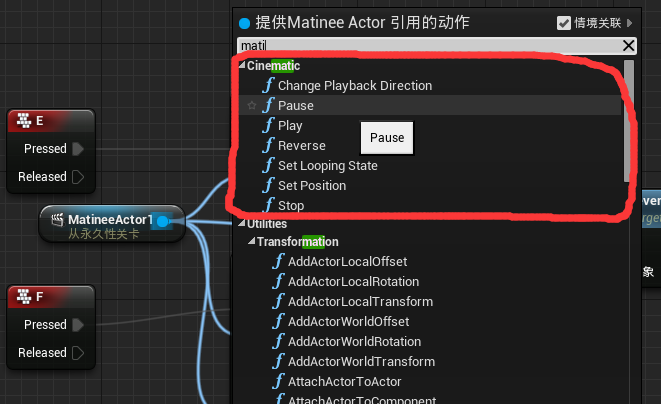Click function icon beside AddActorLocalOffset
This screenshot has width=661, height=404.
click(278, 261)
